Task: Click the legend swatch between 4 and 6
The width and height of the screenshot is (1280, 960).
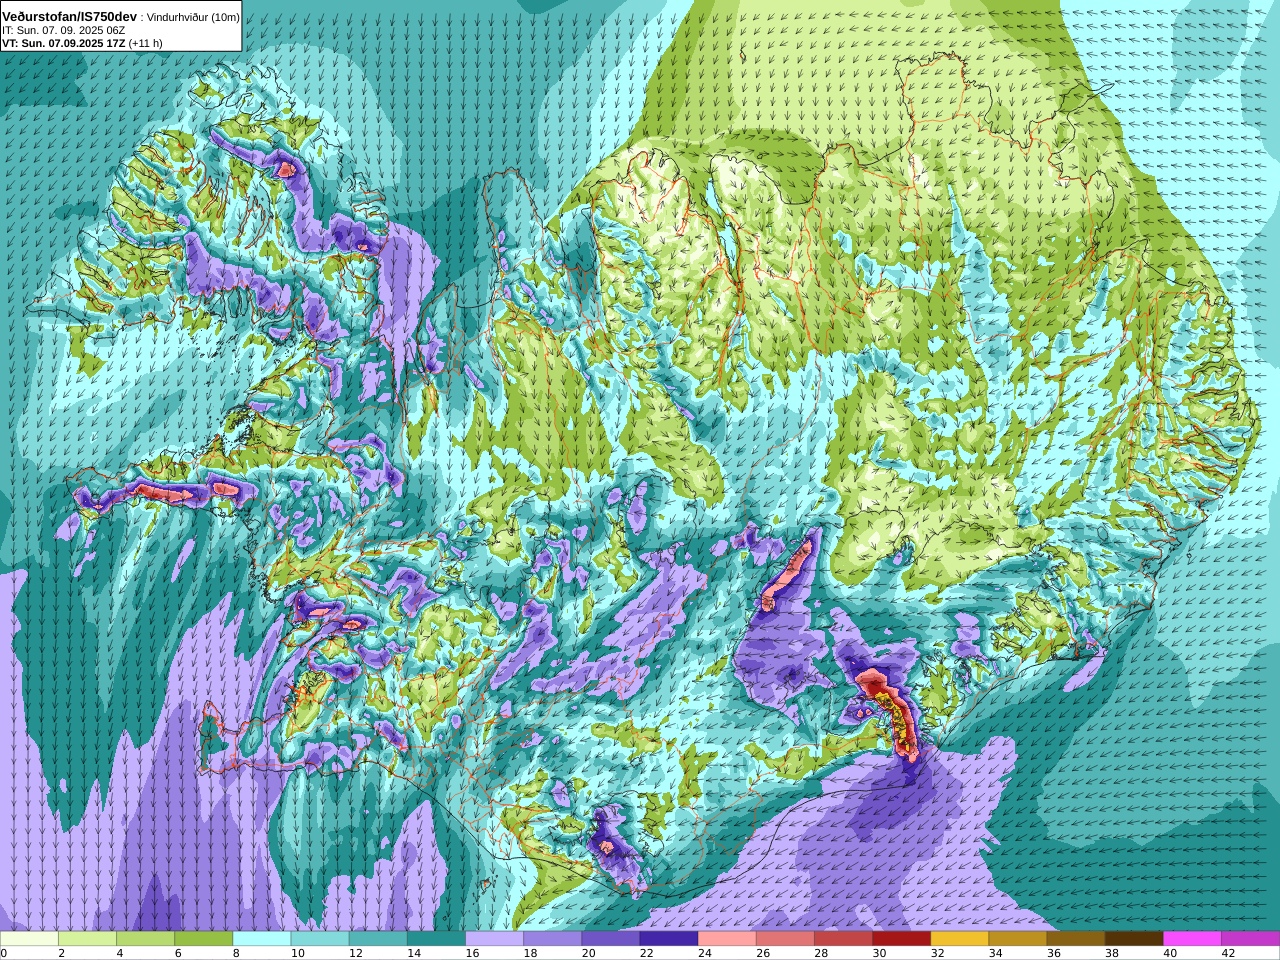Action: [145, 939]
